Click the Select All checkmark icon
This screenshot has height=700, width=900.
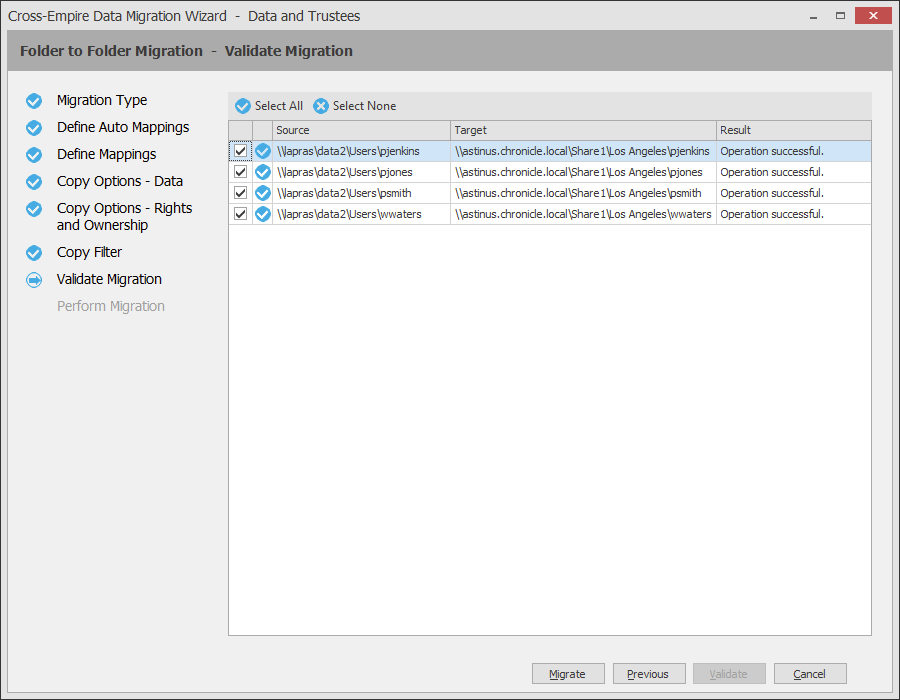(x=243, y=106)
